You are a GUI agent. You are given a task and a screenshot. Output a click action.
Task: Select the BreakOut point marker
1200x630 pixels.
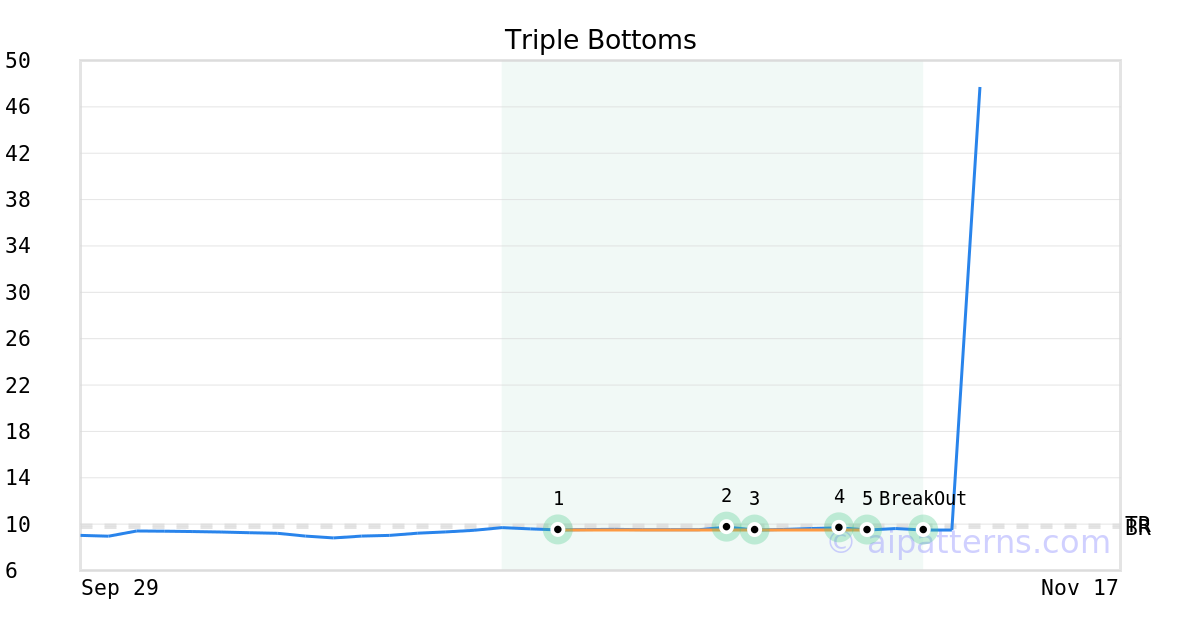(923, 529)
